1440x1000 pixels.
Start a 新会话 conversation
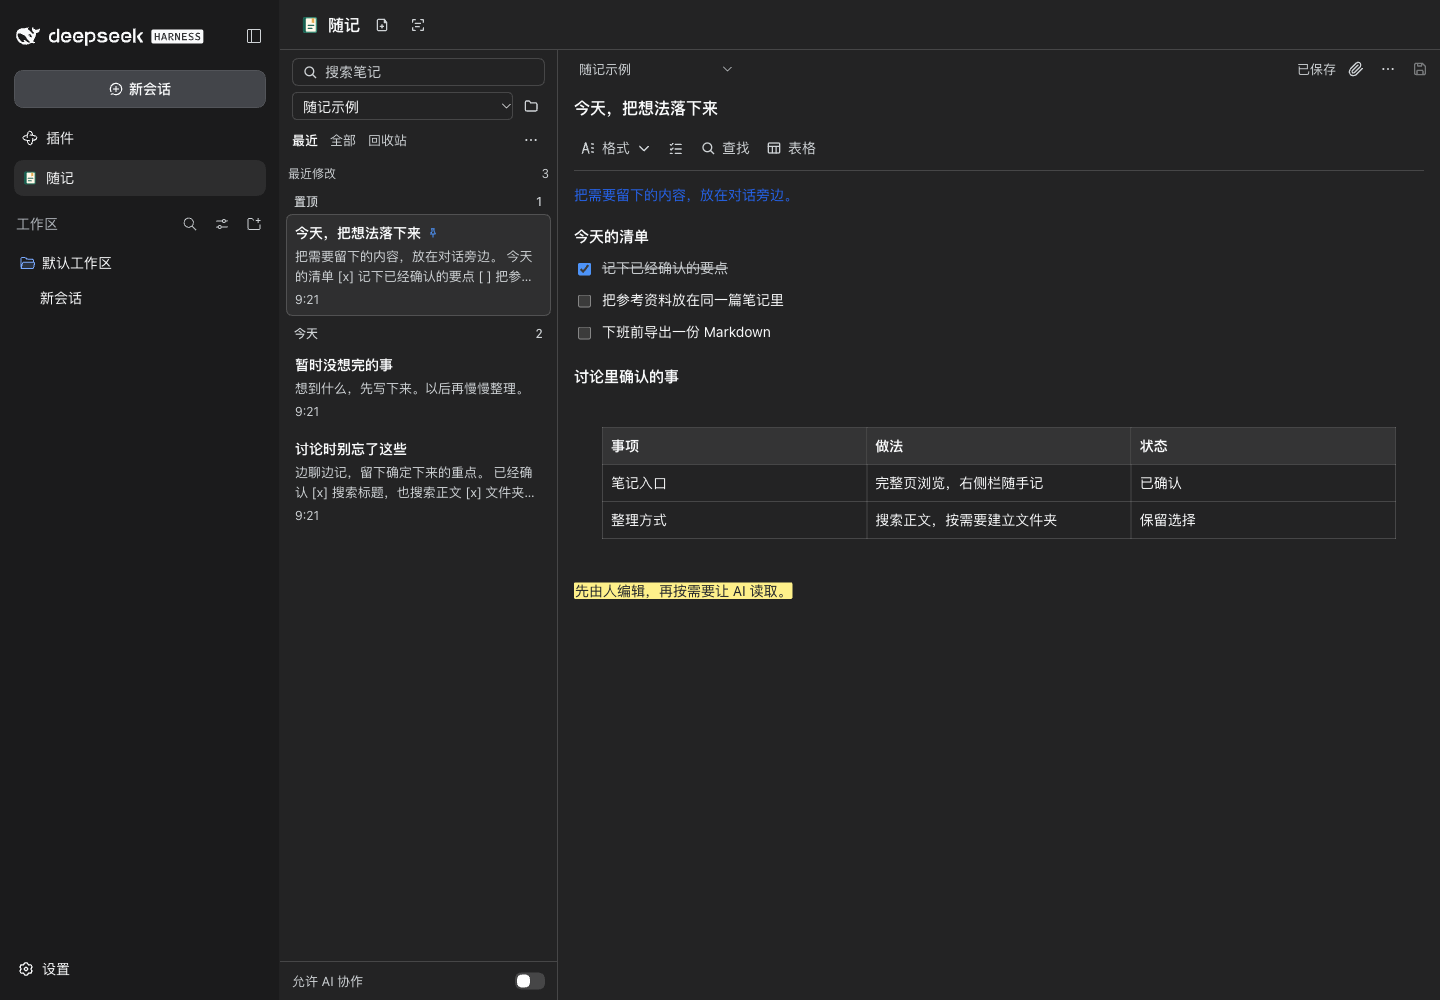pyautogui.click(x=140, y=89)
